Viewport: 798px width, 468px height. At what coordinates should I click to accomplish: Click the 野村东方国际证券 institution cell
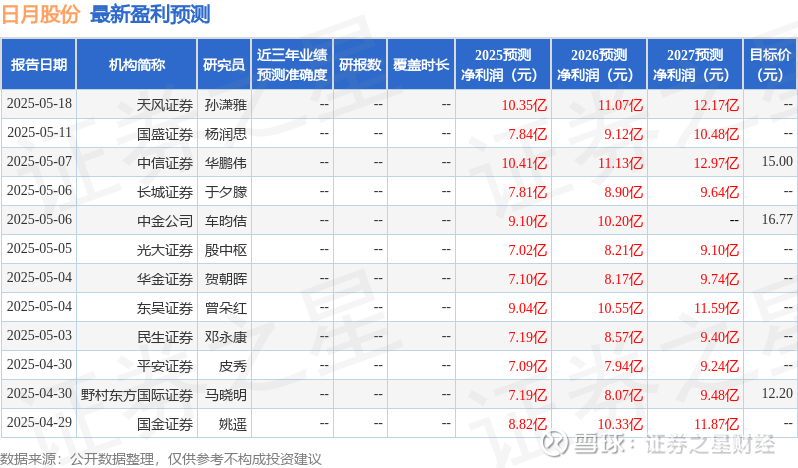tap(137, 395)
